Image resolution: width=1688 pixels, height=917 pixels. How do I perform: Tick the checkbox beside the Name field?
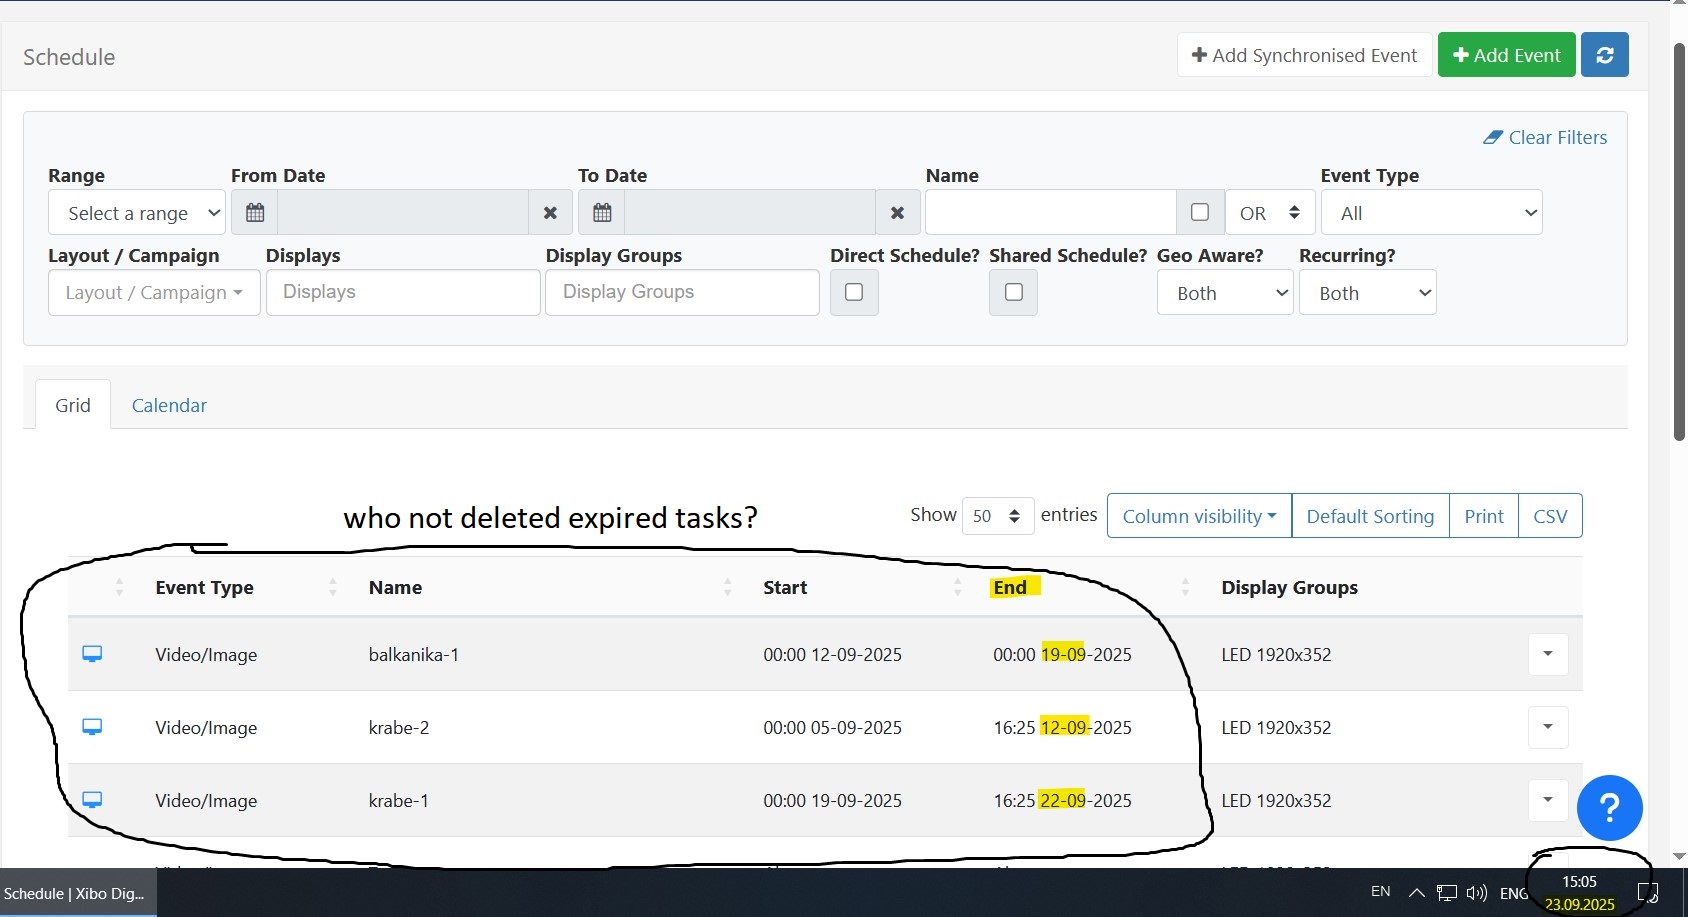[1200, 212]
